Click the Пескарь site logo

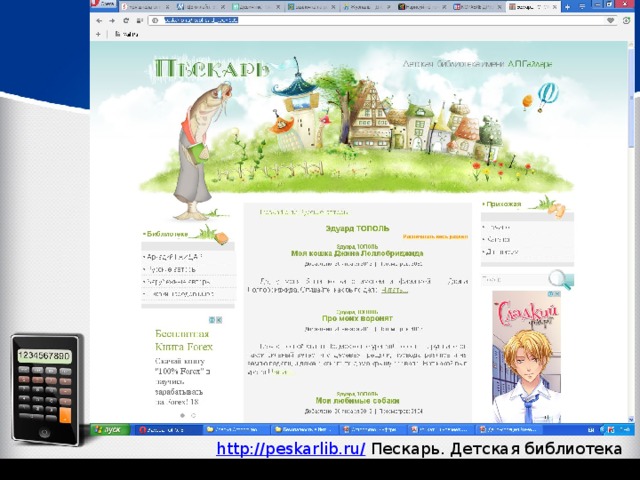pyautogui.click(x=212, y=68)
